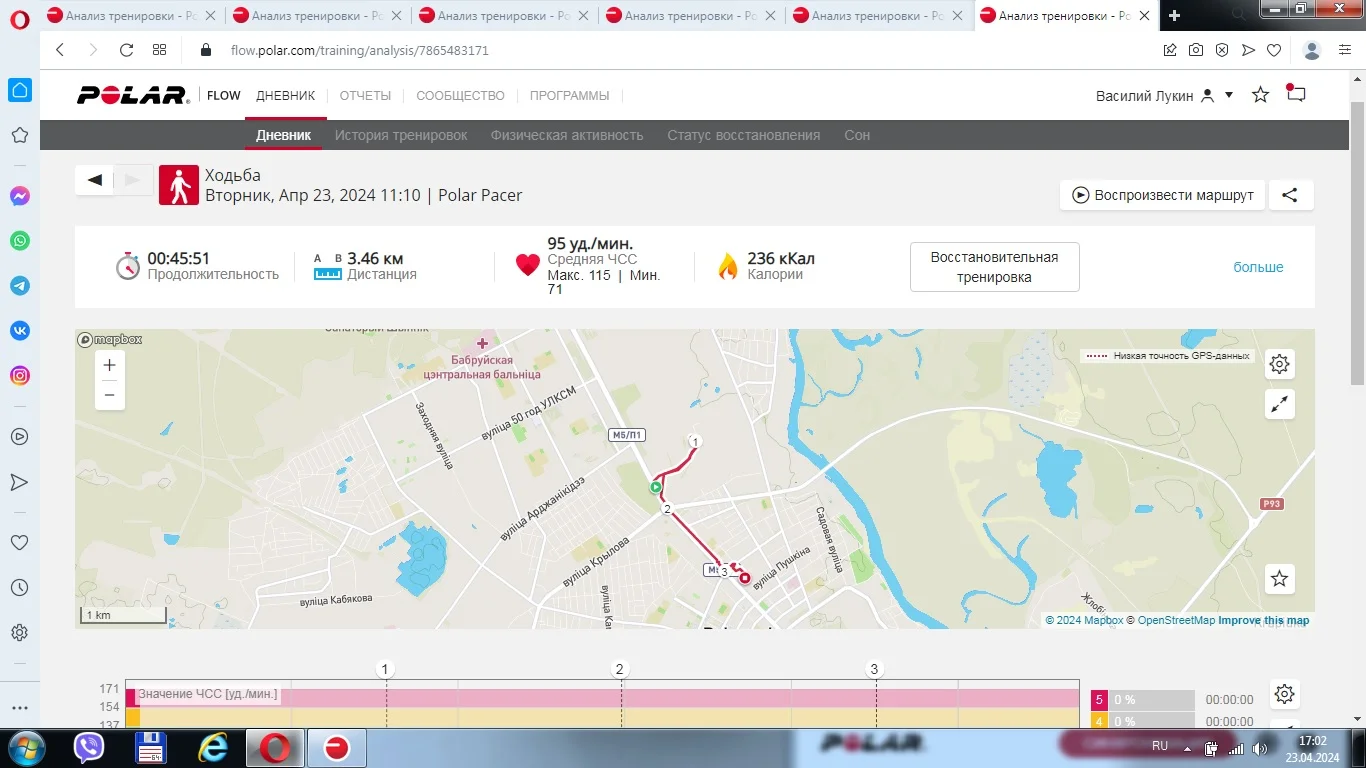The width and height of the screenshot is (1366, 768).
Task: Reload the current page
Action: [x=126, y=50]
